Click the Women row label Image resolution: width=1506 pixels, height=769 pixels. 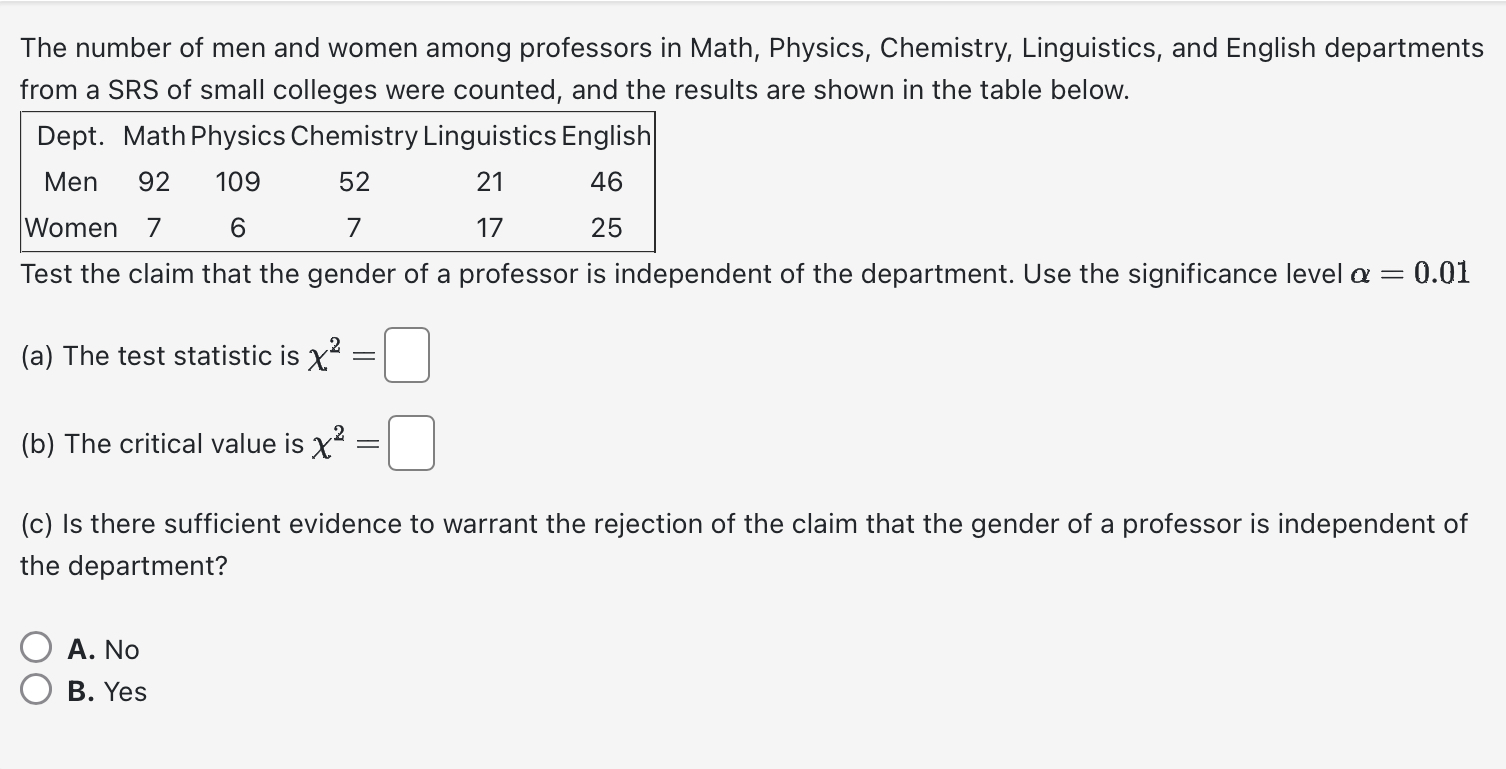click(71, 228)
